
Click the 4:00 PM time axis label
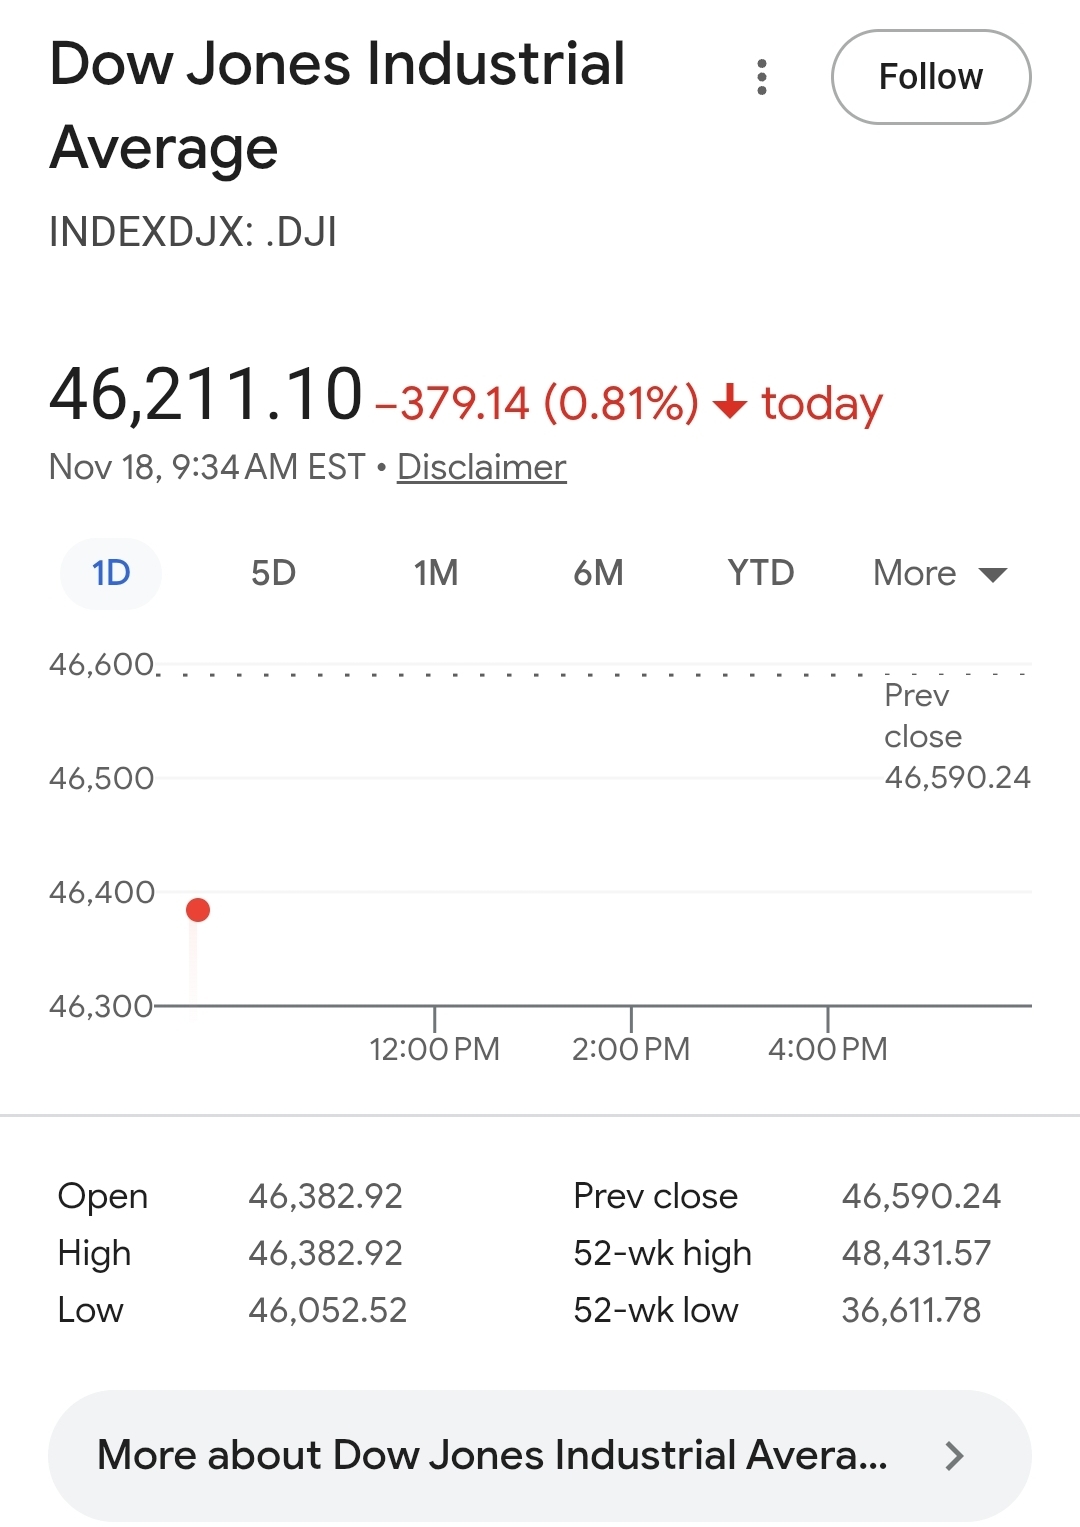827,1049
